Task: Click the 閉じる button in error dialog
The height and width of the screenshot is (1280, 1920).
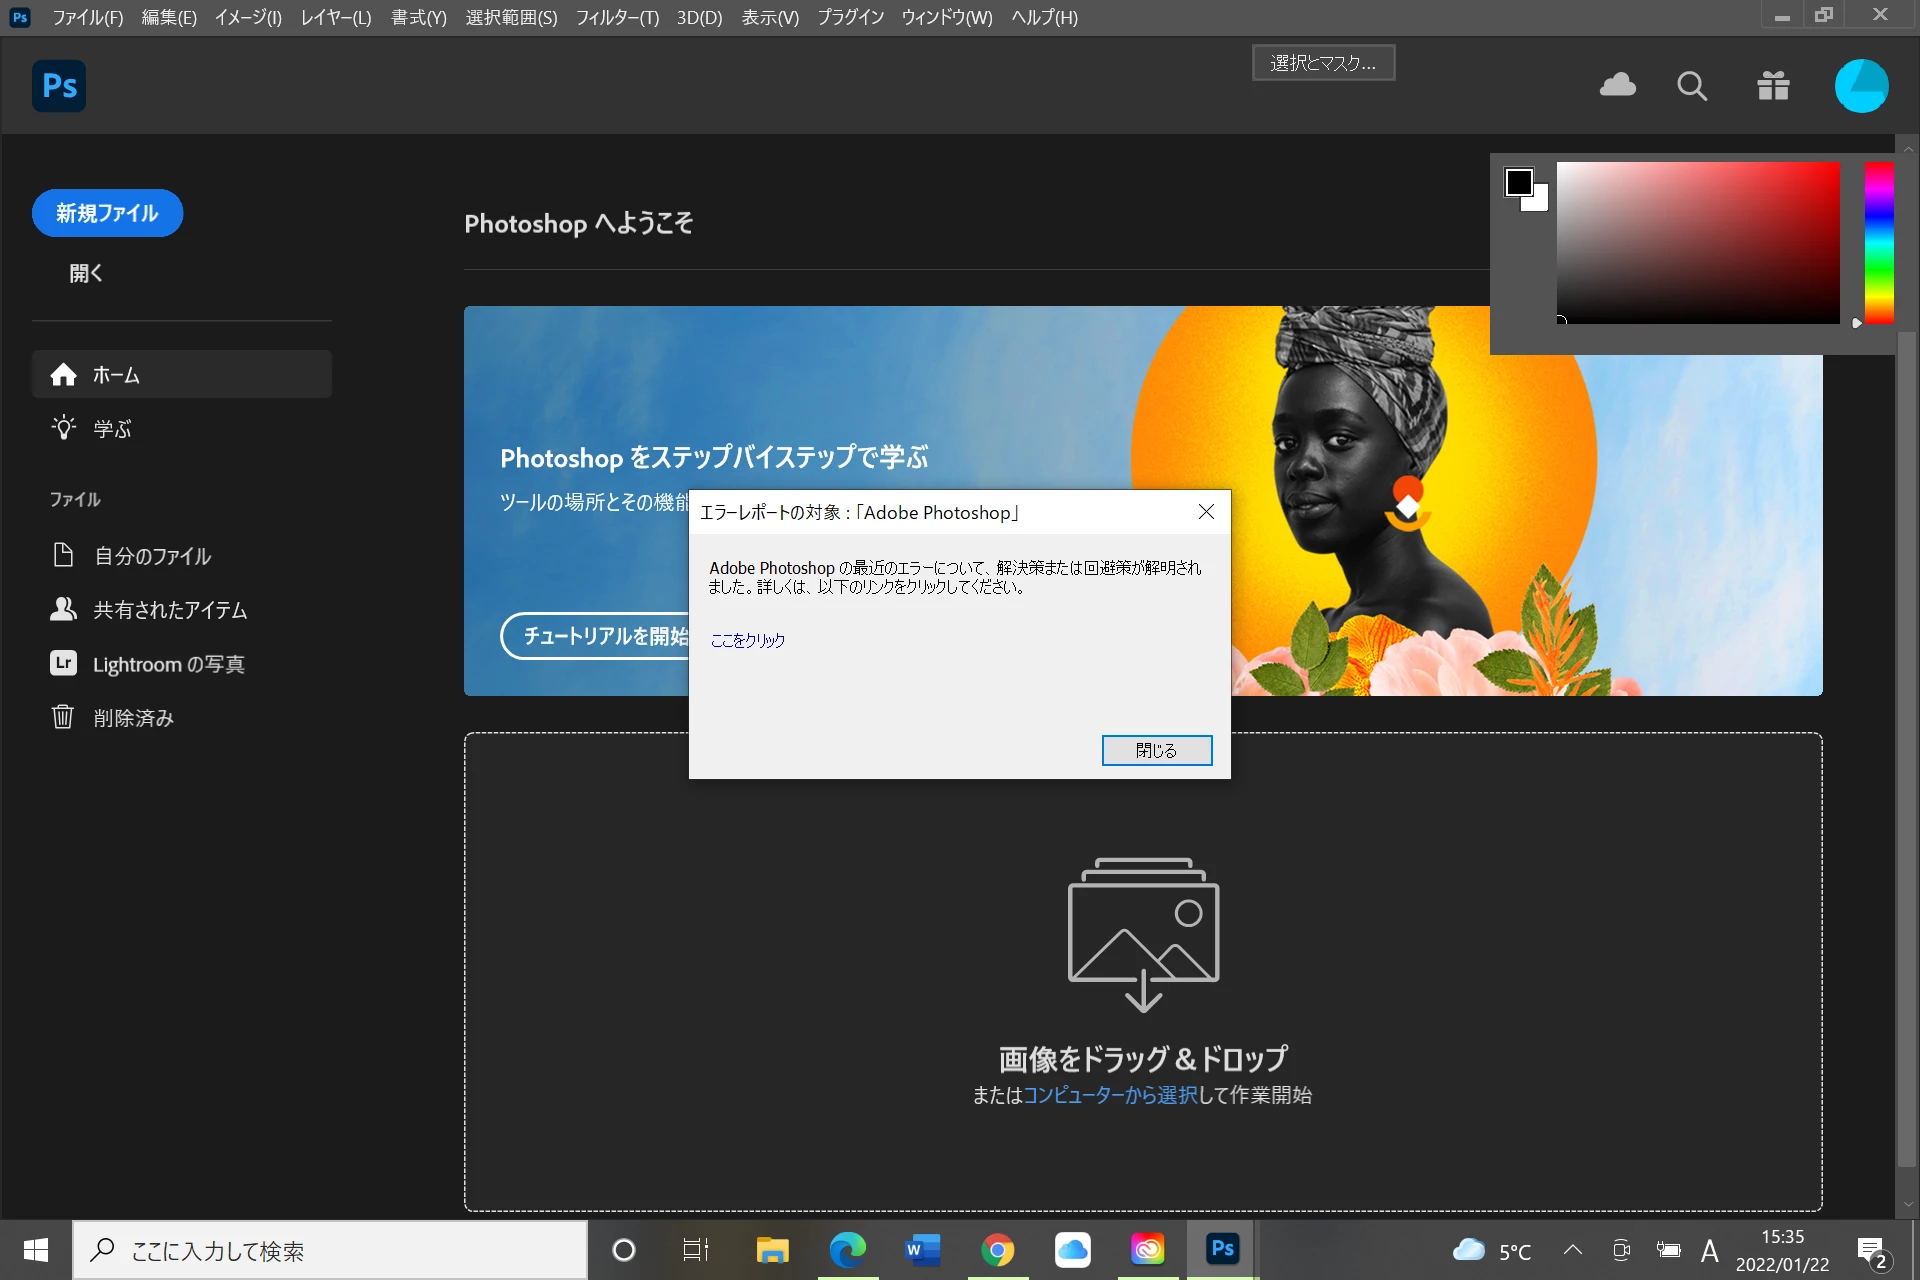Action: [1156, 750]
